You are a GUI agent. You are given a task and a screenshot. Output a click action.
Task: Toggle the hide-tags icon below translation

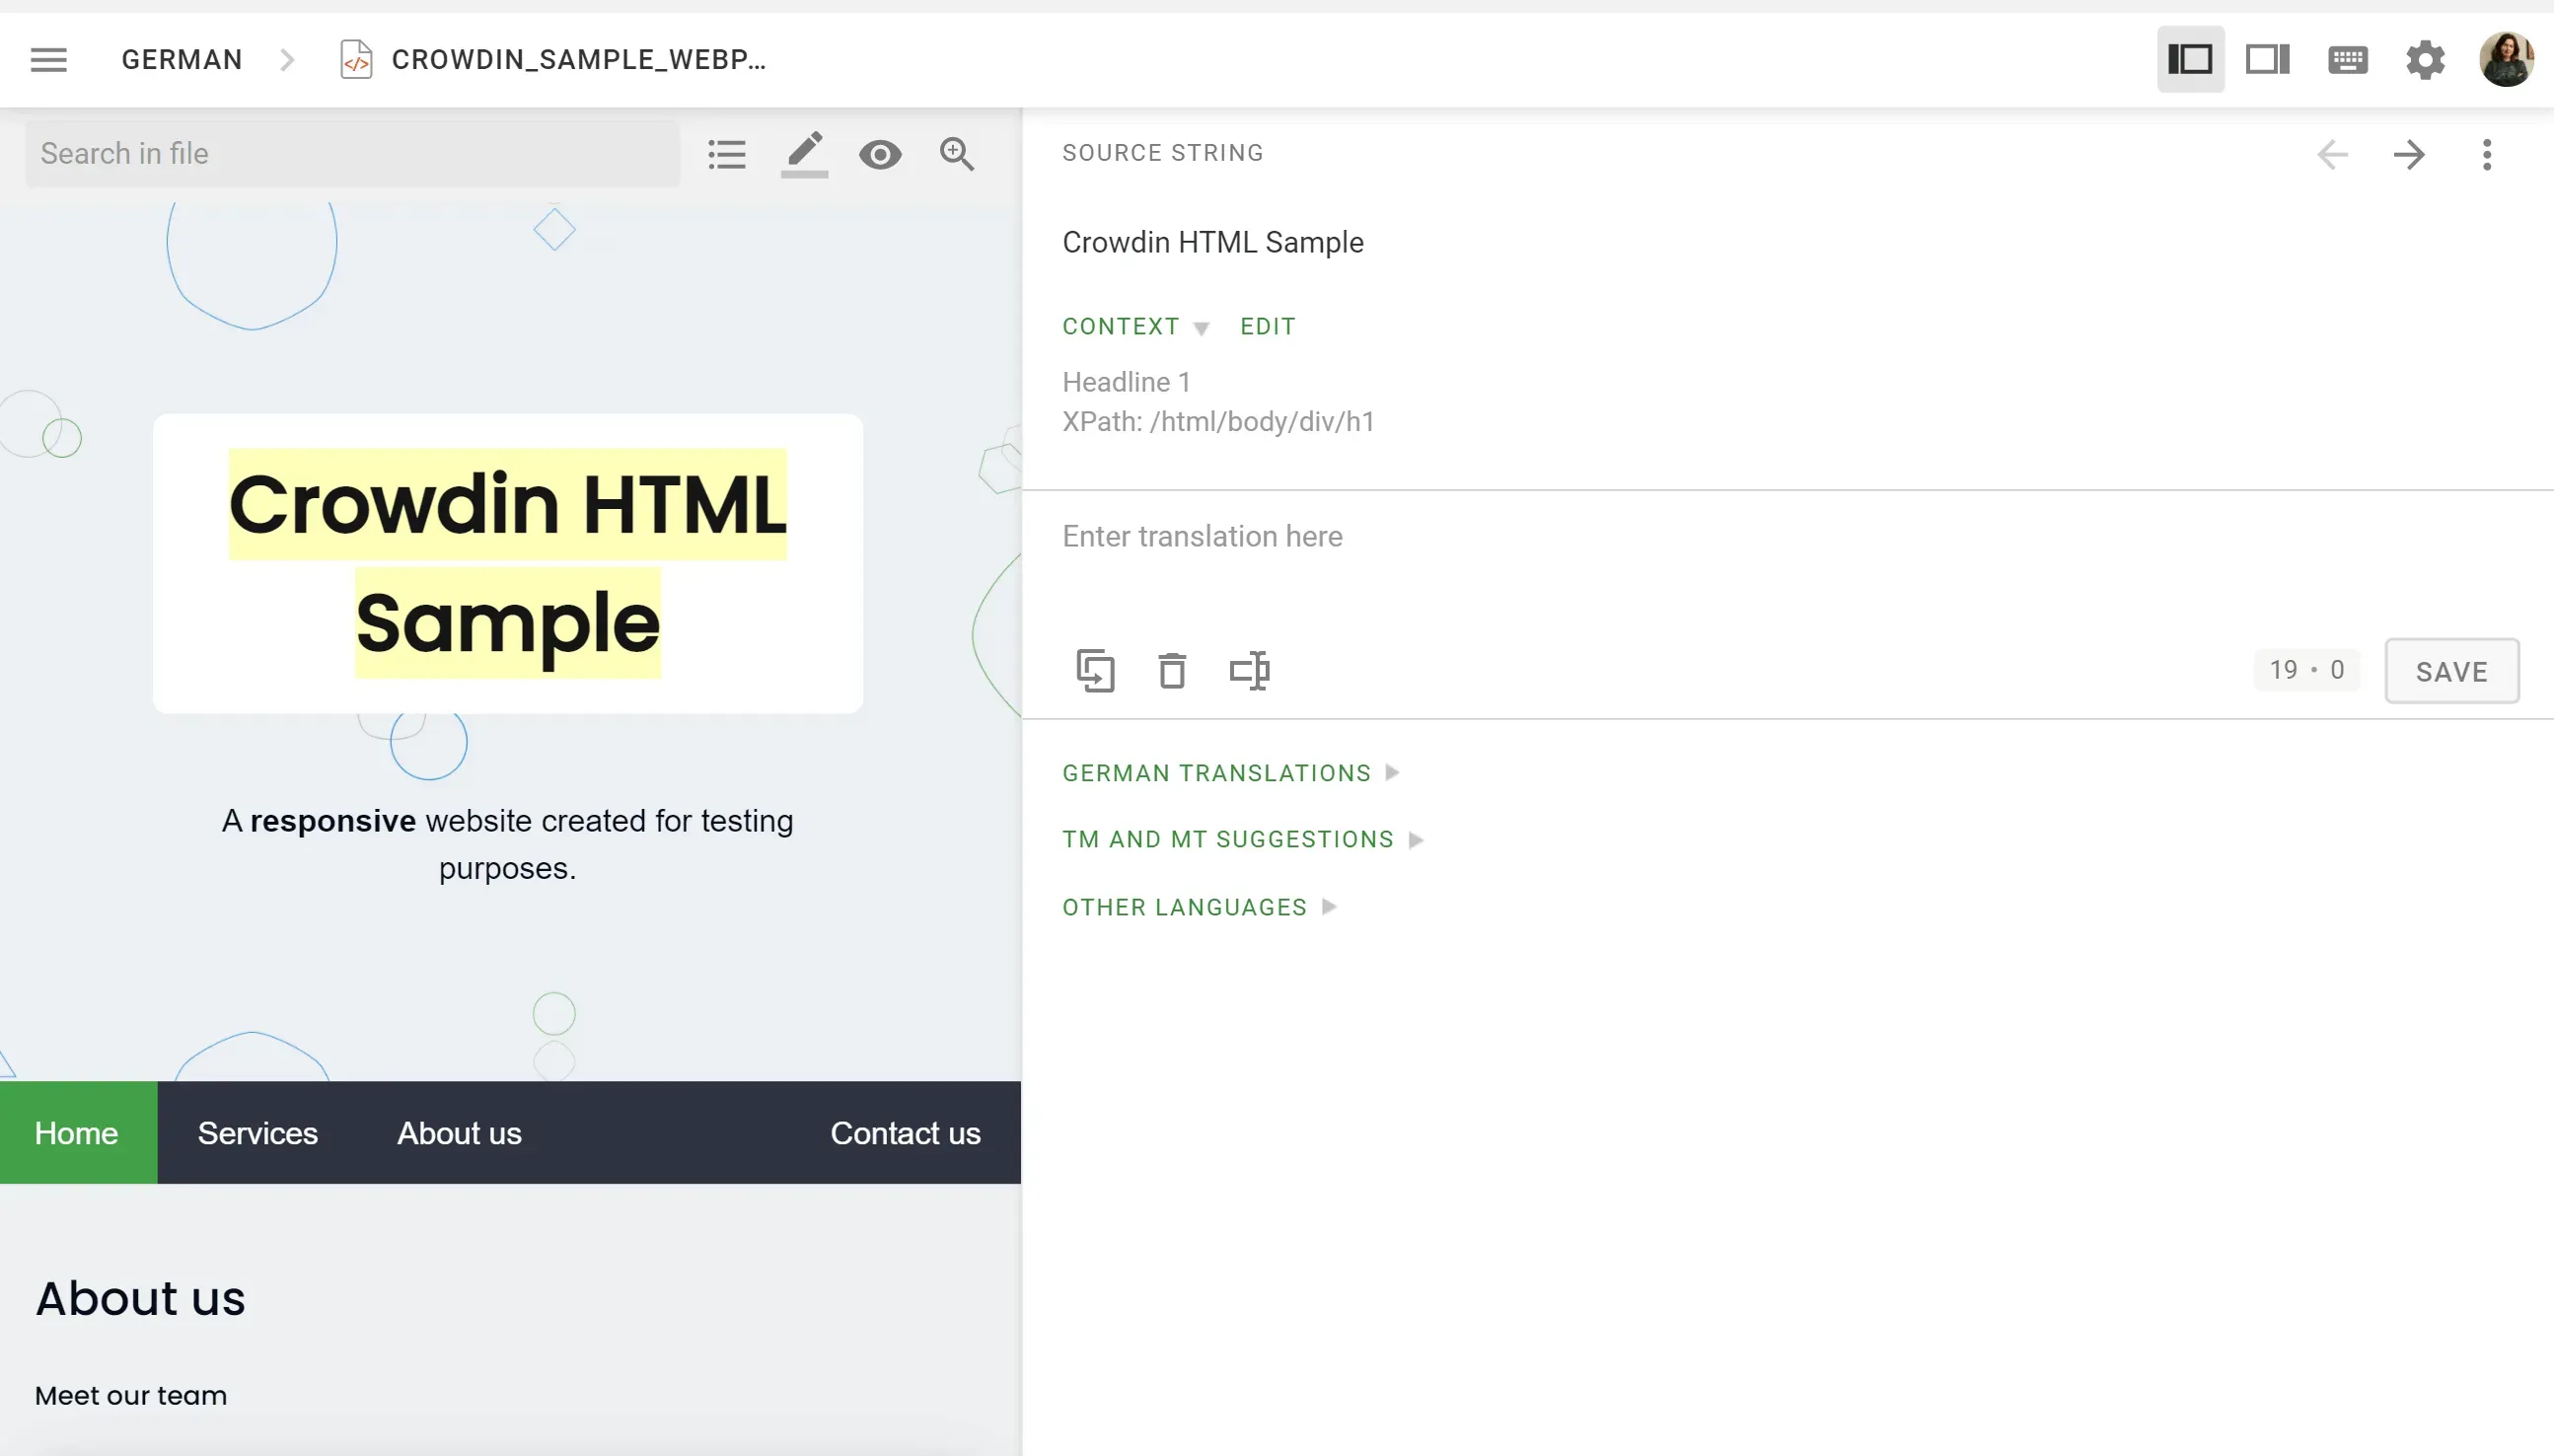click(1249, 670)
